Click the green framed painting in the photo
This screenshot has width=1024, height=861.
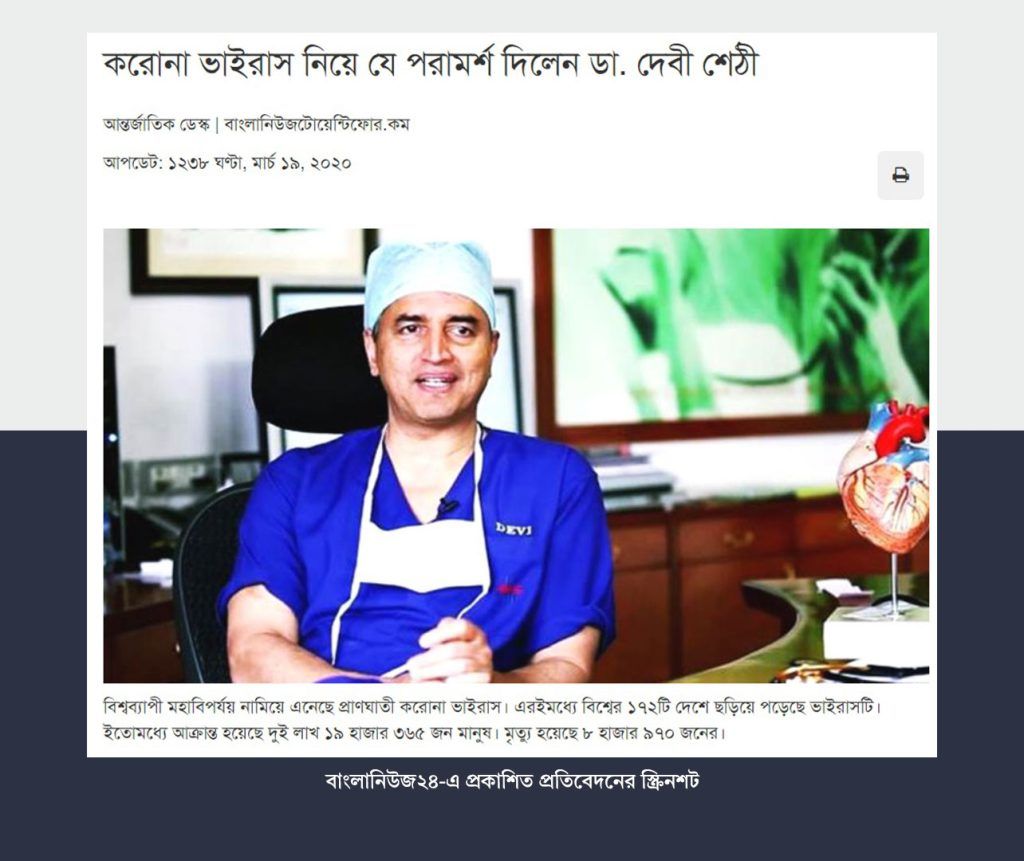tap(731, 333)
